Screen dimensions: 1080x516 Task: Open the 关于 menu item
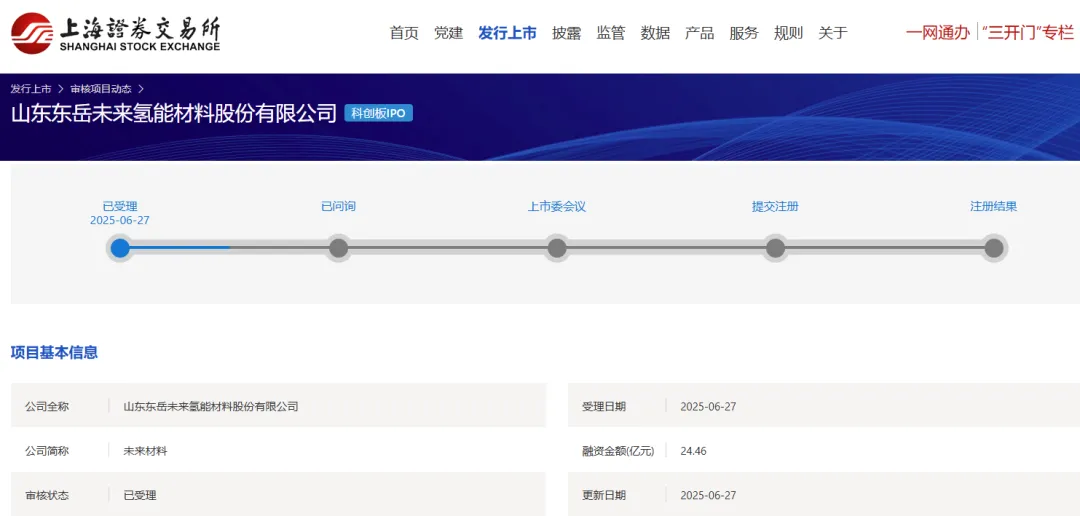[833, 32]
